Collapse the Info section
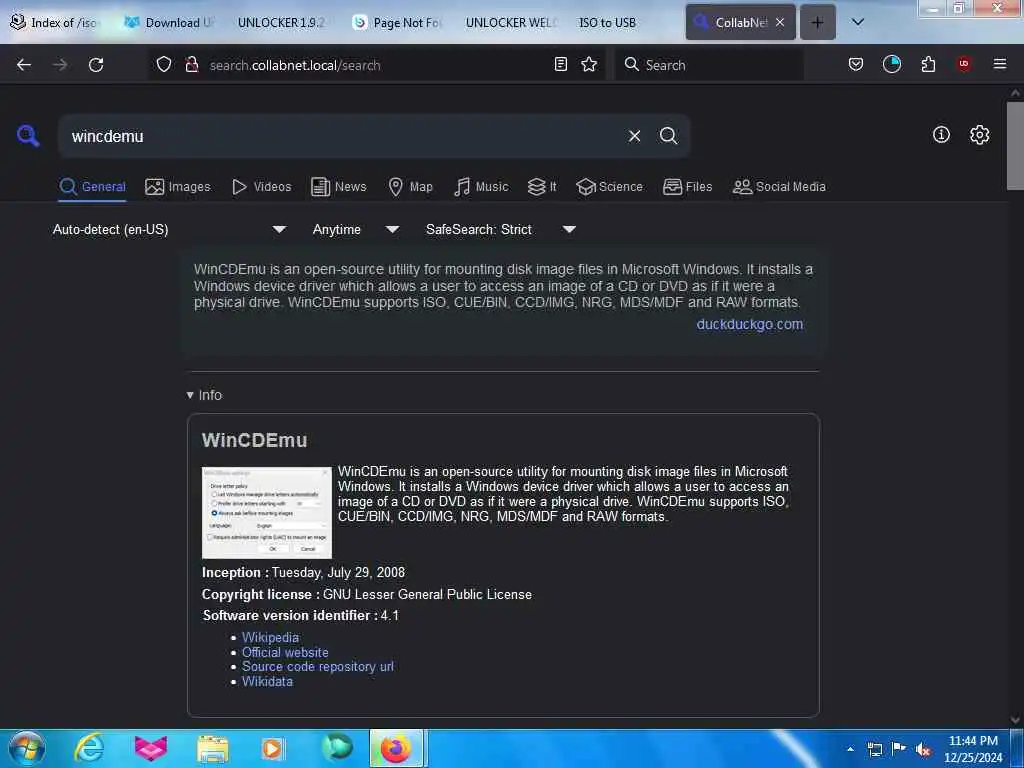1024x768 pixels. 204,395
